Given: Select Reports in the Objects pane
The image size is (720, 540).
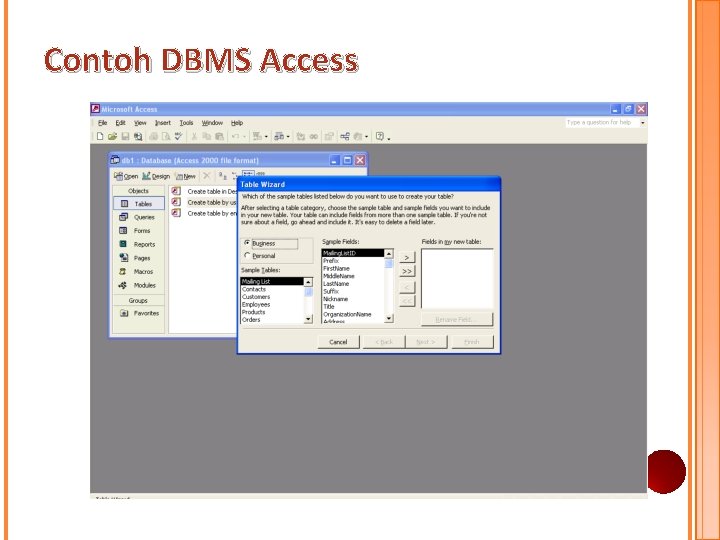Looking at the screenshot, I should pos(139,244).
